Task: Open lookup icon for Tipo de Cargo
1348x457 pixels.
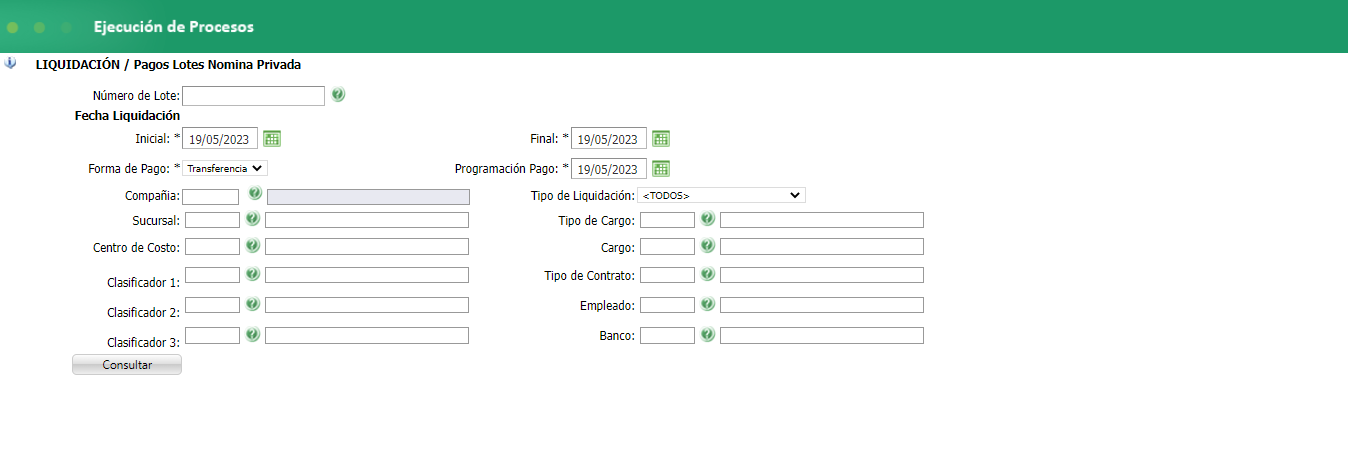Action: (x=708, y=218)
